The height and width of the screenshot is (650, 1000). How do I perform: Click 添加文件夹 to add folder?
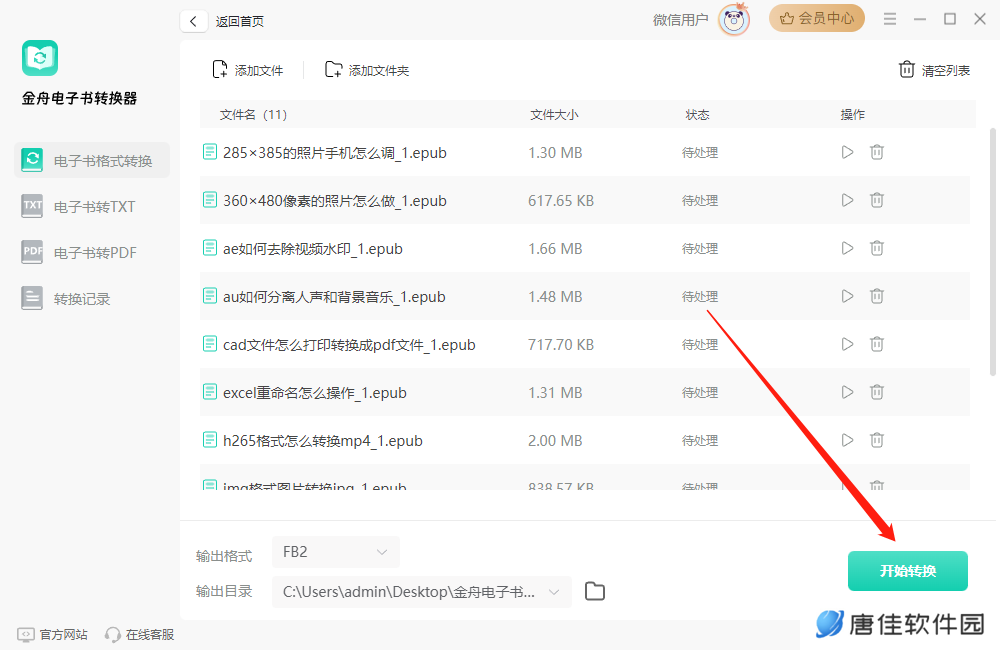(367, 70)
